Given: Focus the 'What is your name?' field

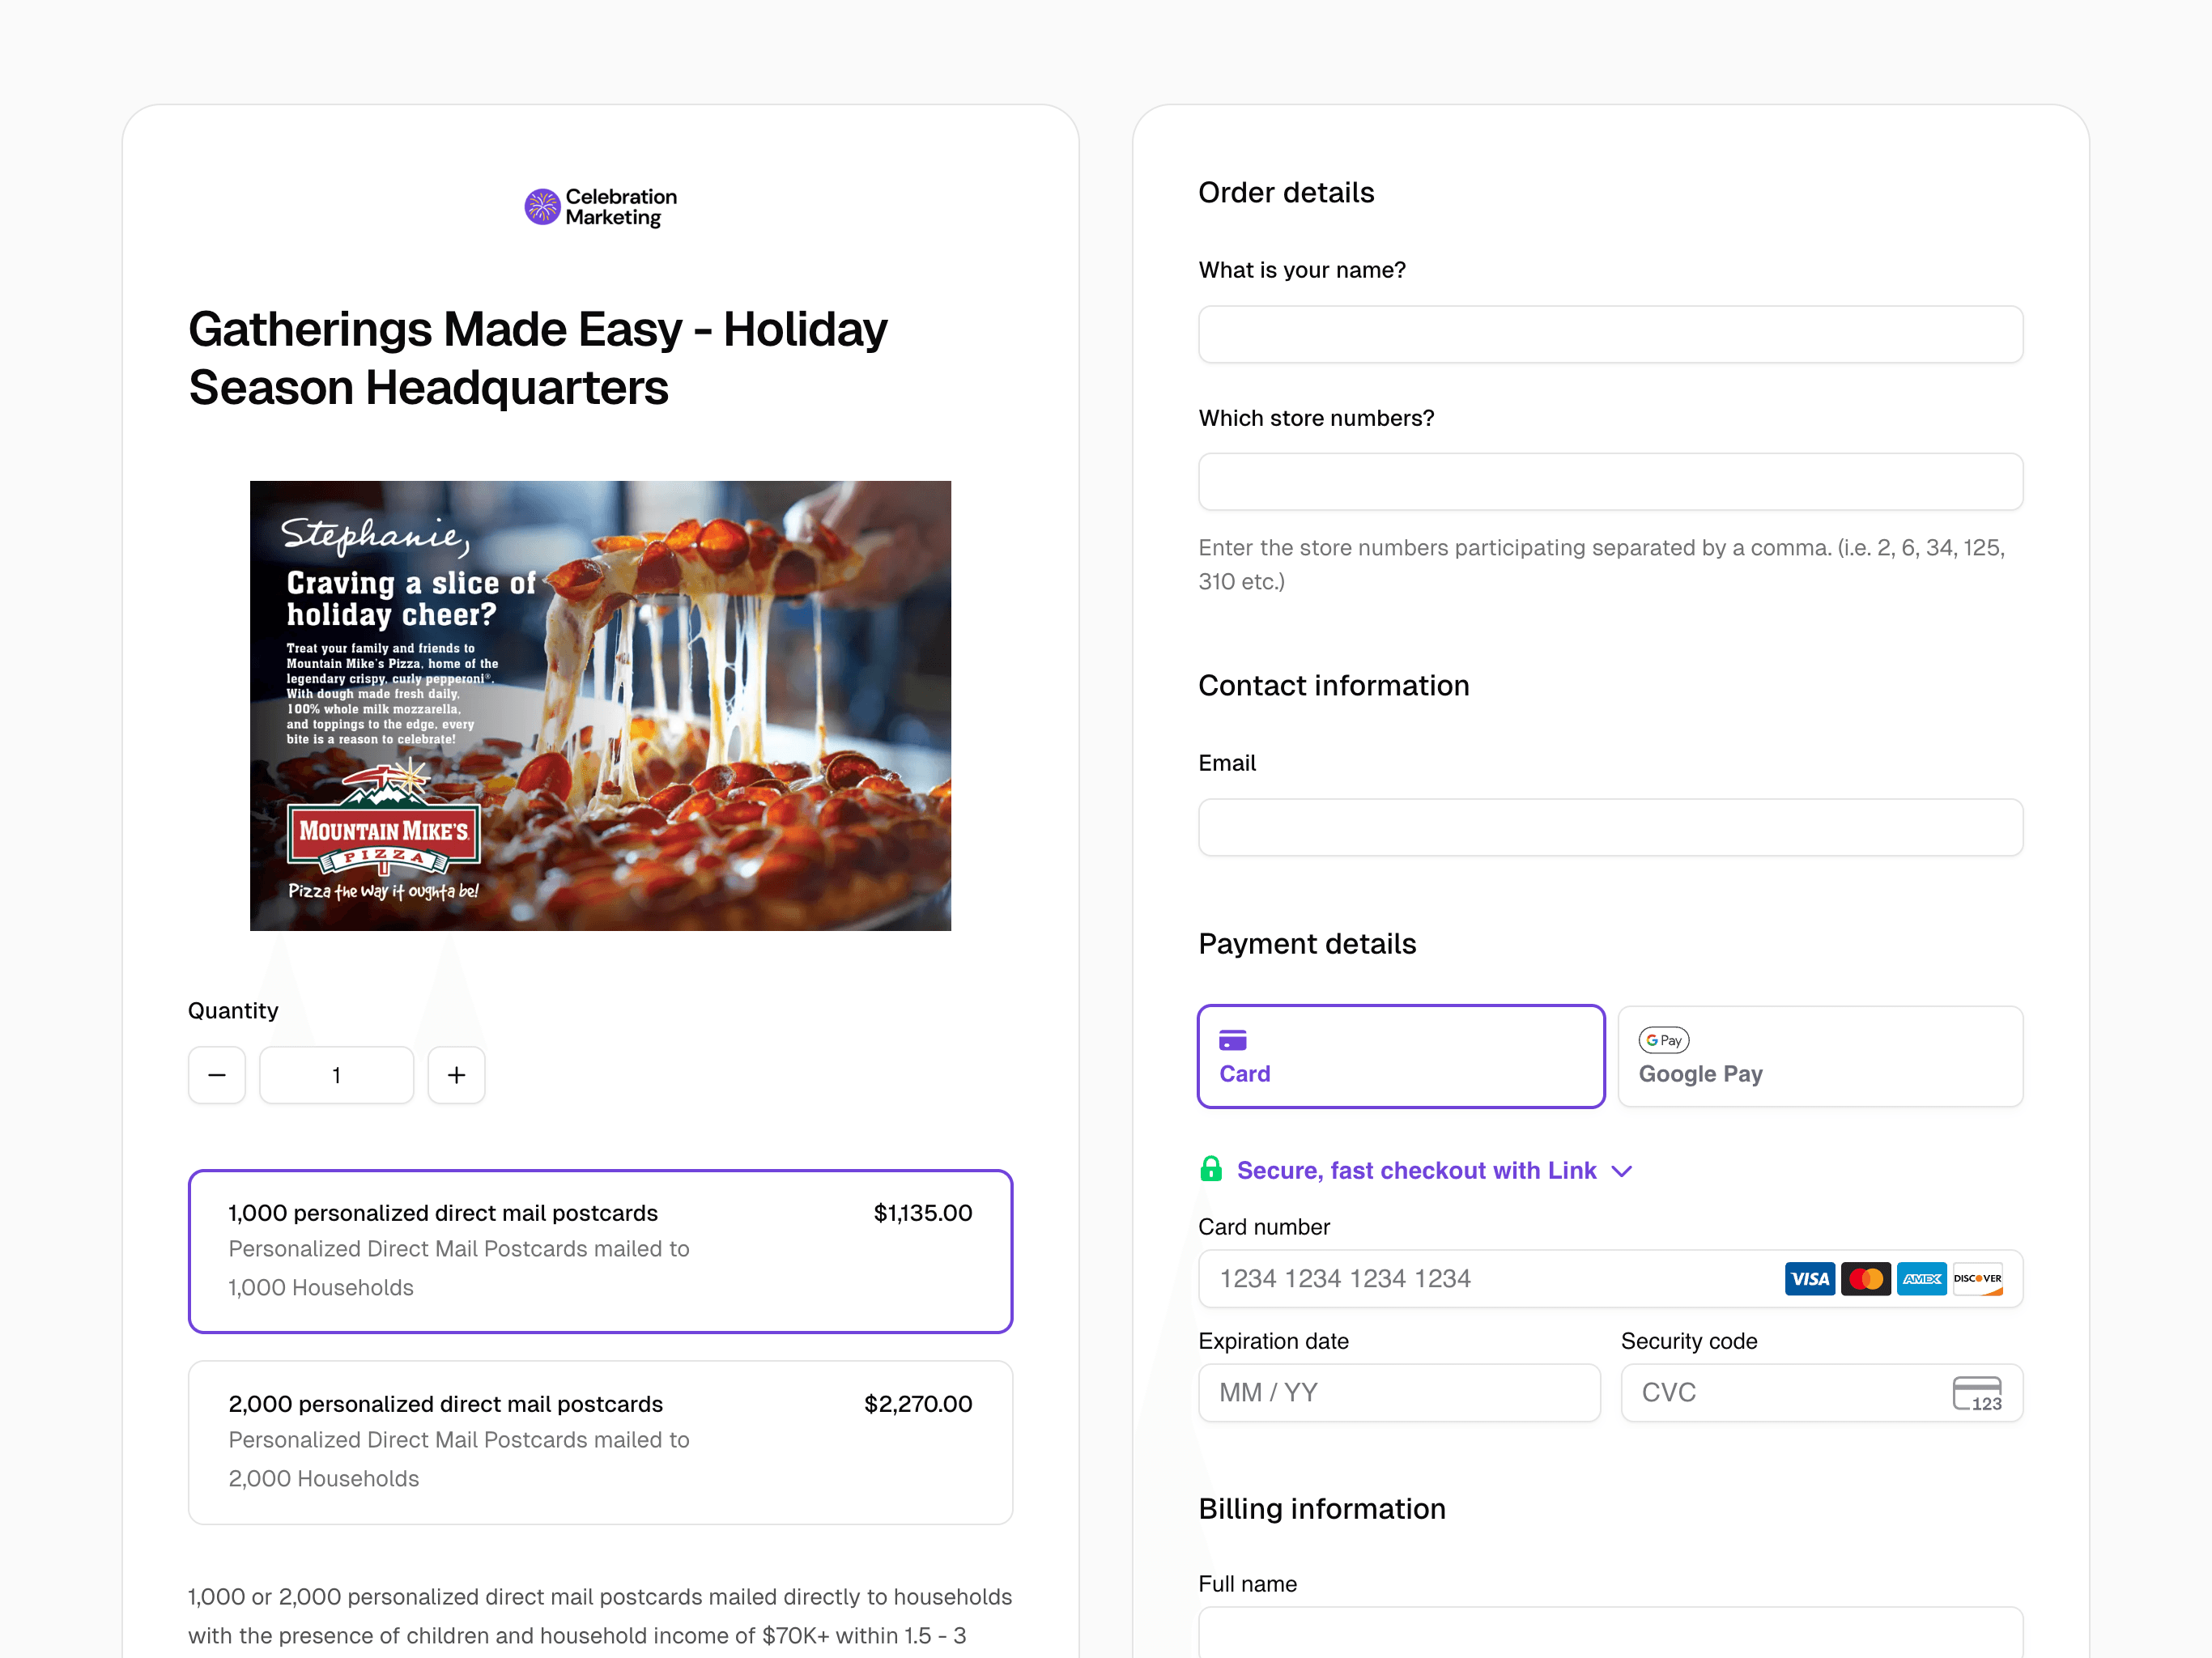Looking at the screenshot, I should (x=1610, y=335).
